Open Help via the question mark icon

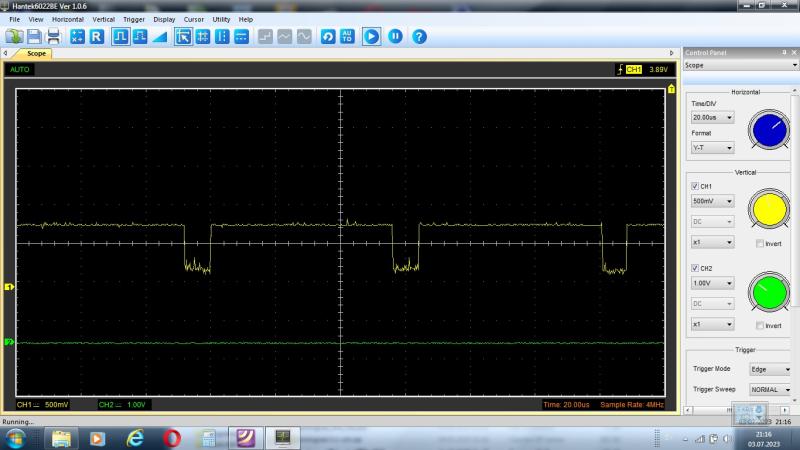tap(419, 36)
